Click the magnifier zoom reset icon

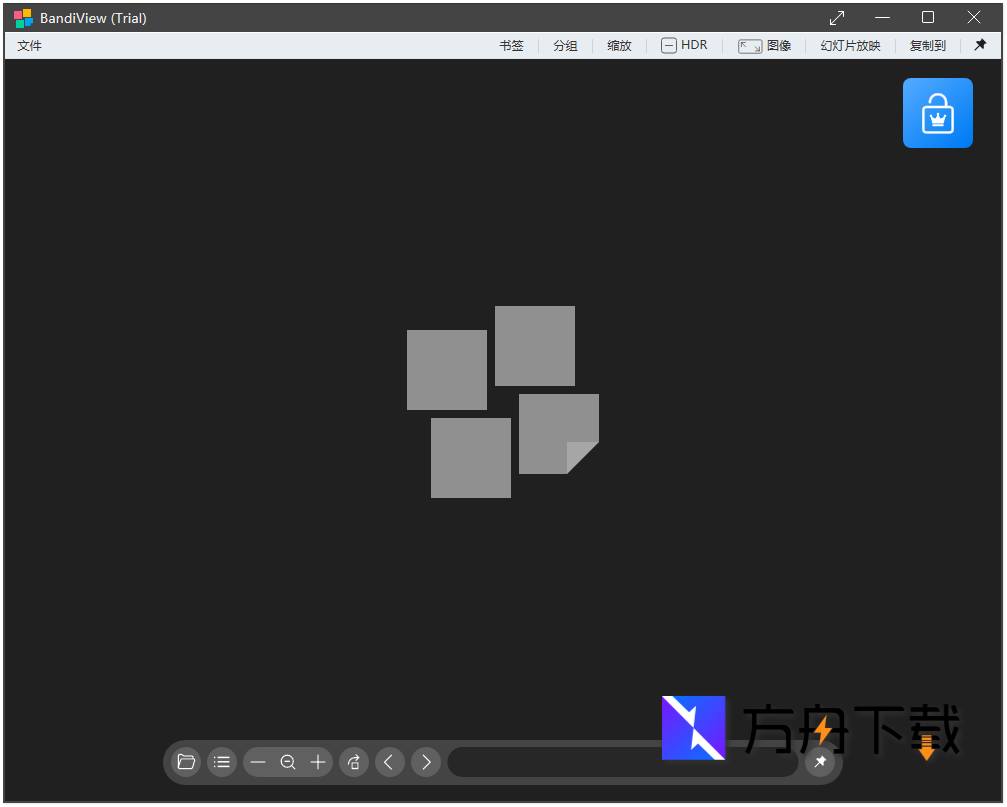[x=288, y=762]
